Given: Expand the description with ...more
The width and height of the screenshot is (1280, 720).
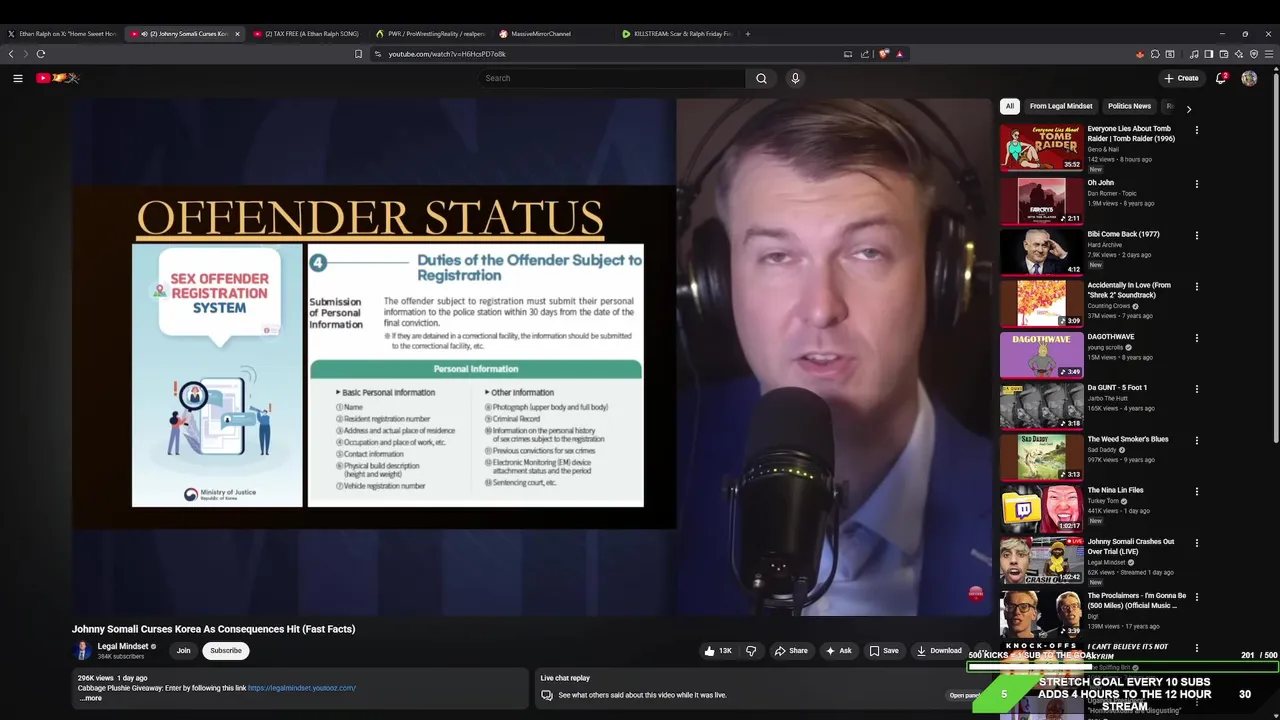Looking at the screenshot, I should (x=91, y=698).
